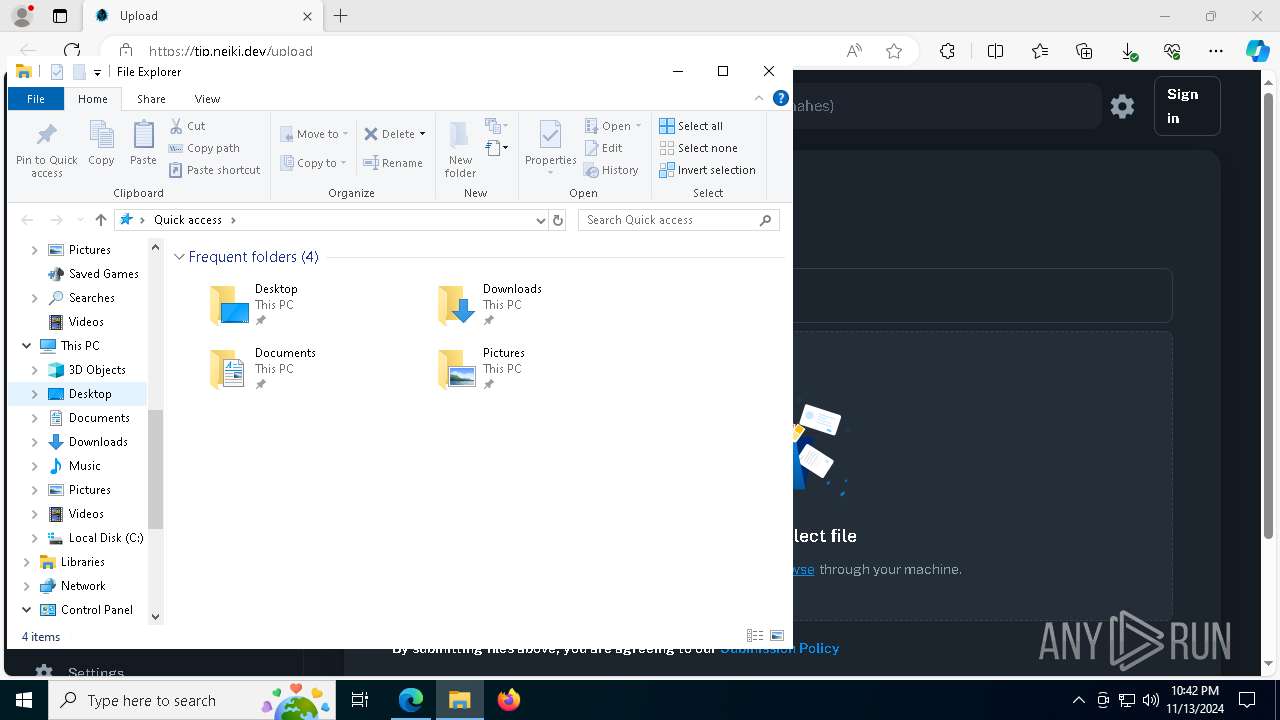
Task: Switch to the Home ribbon tab
Action: [x=93, y=99]
